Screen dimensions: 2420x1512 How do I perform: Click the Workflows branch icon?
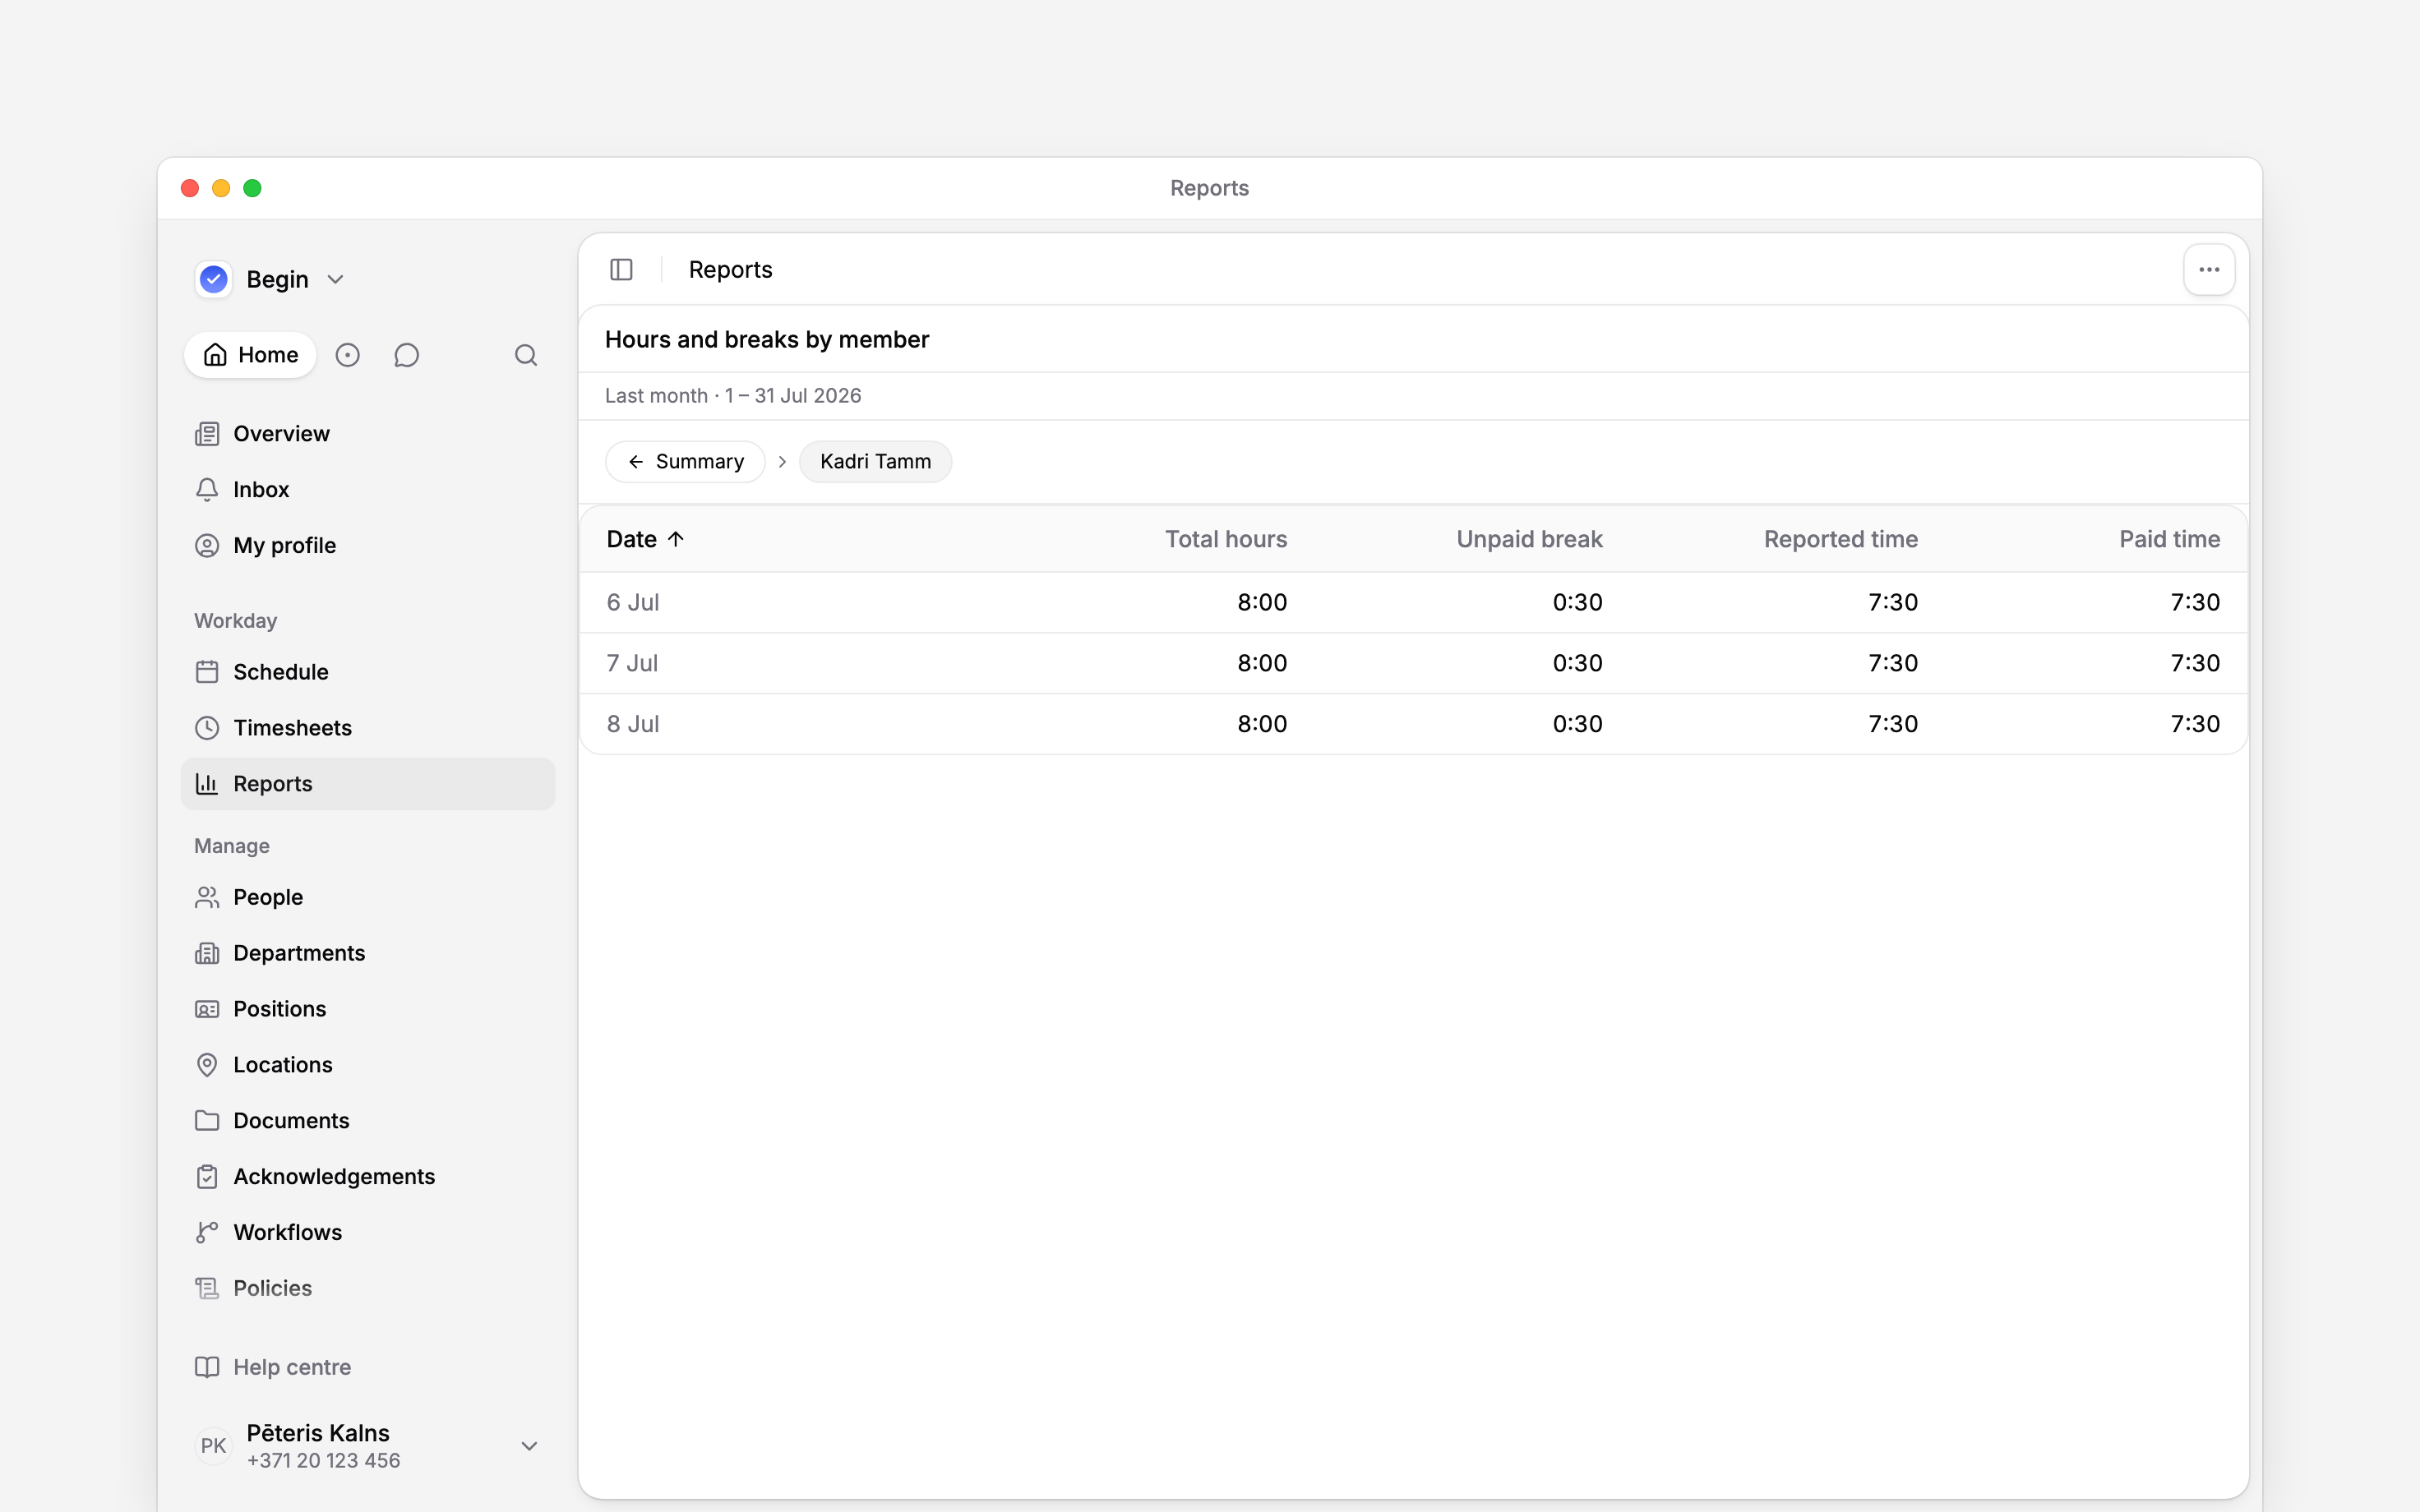207,1232
